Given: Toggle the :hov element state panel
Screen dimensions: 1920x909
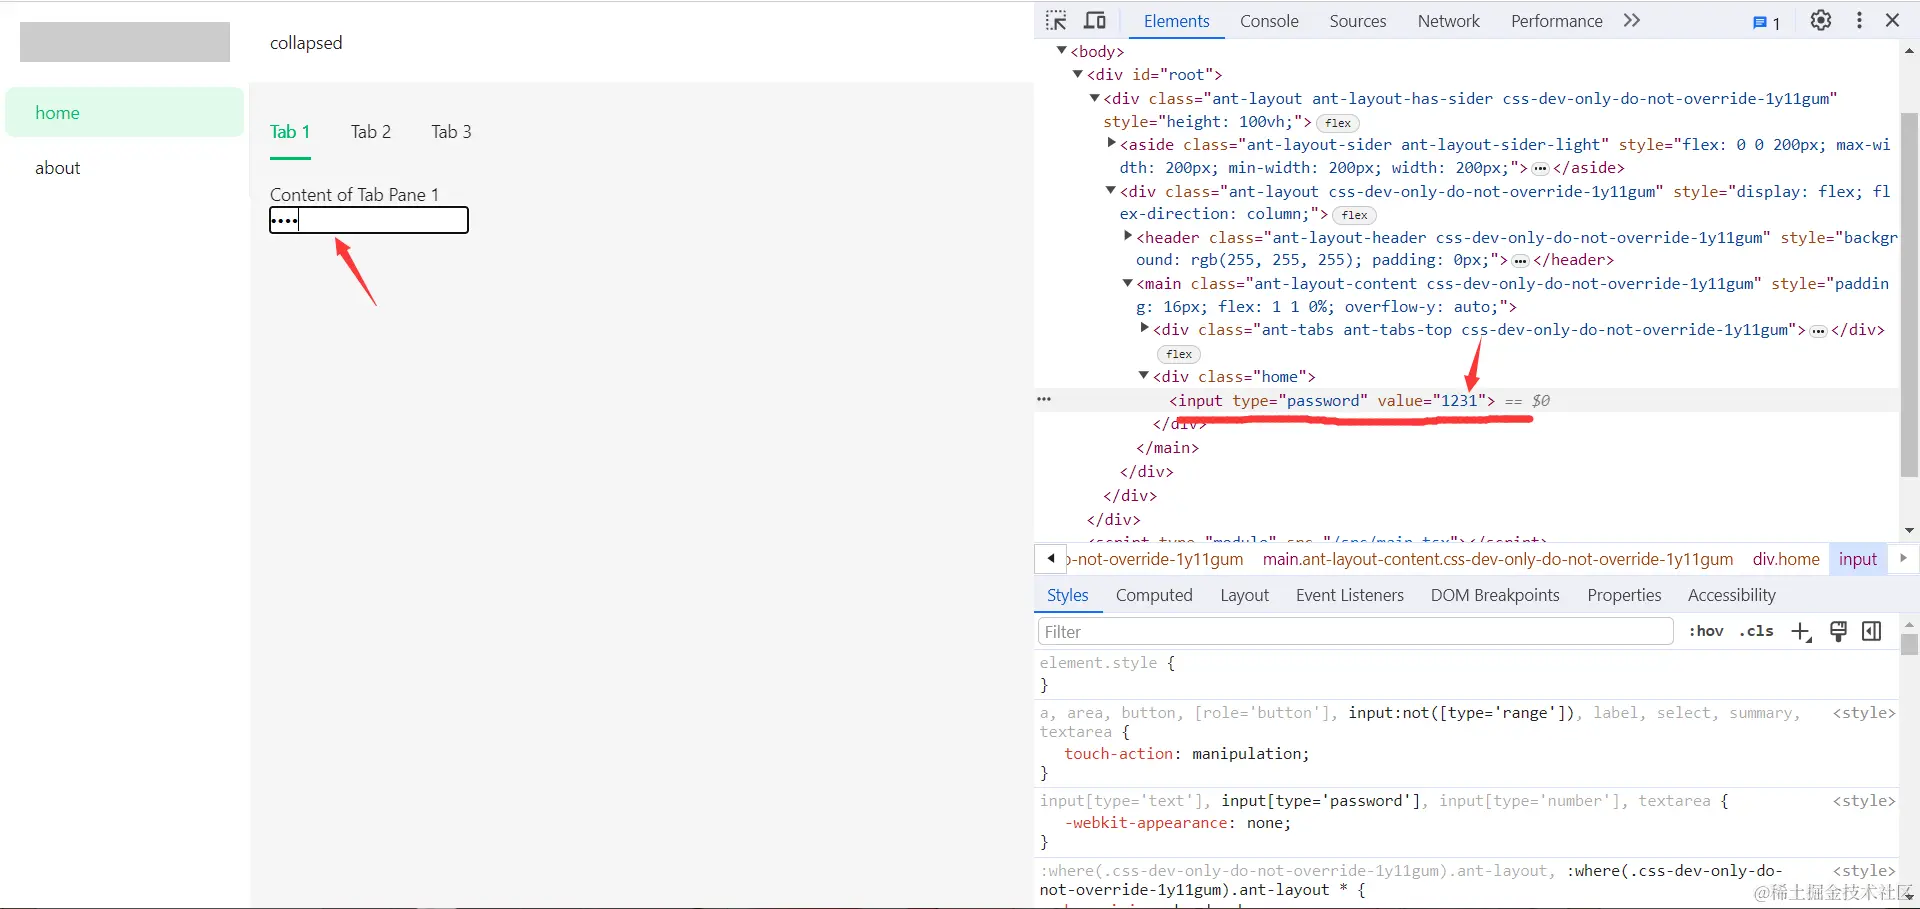Looking at the screenshot, I should tap(1706, 631).
